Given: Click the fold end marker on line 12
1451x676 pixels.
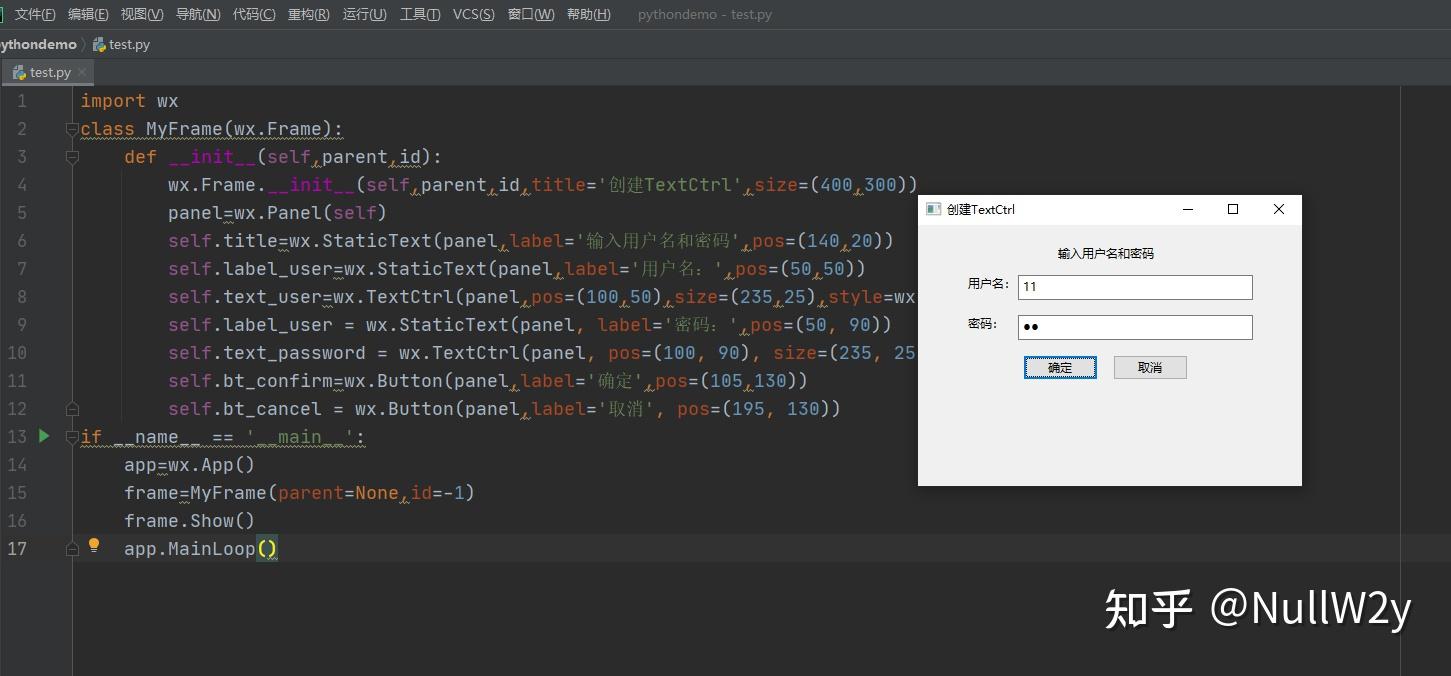Looking at the screenshot, I should (72, 409).
